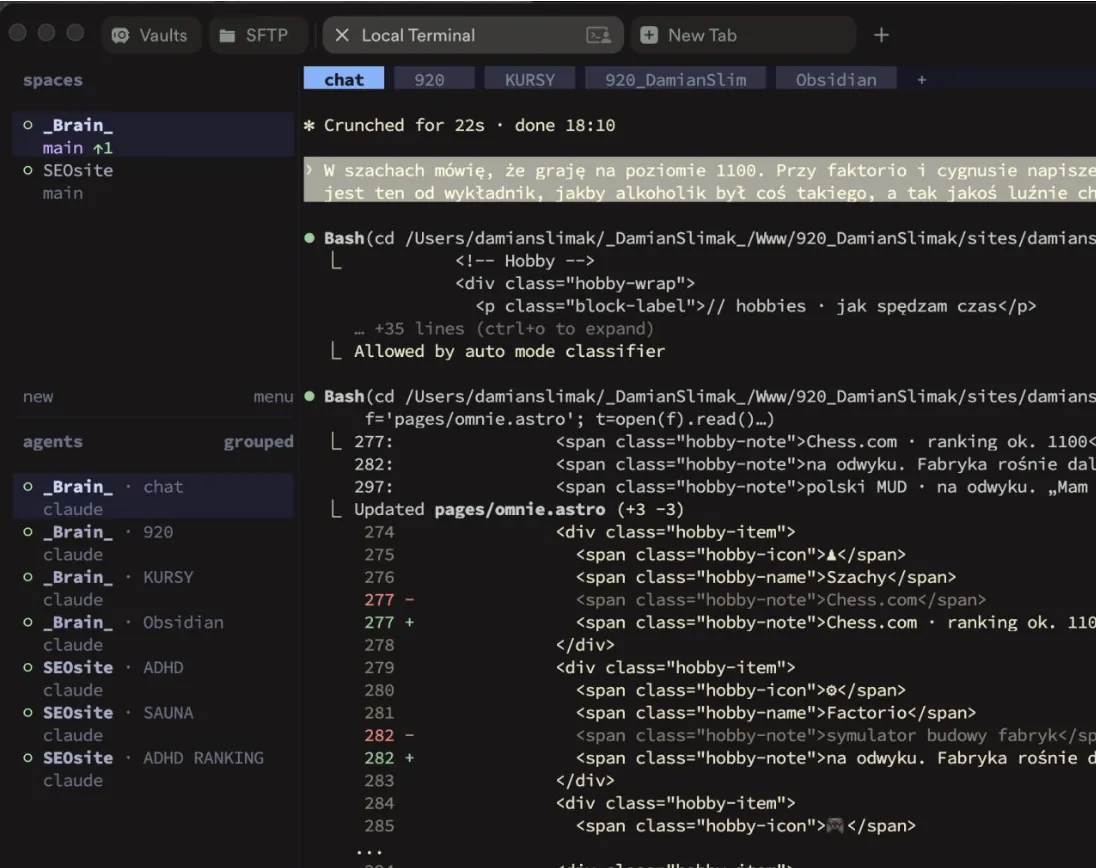The height and width of the screenshot is (868, 1096).
Task: Click added line 277 with ranking text
Action: tap(730, 622)
